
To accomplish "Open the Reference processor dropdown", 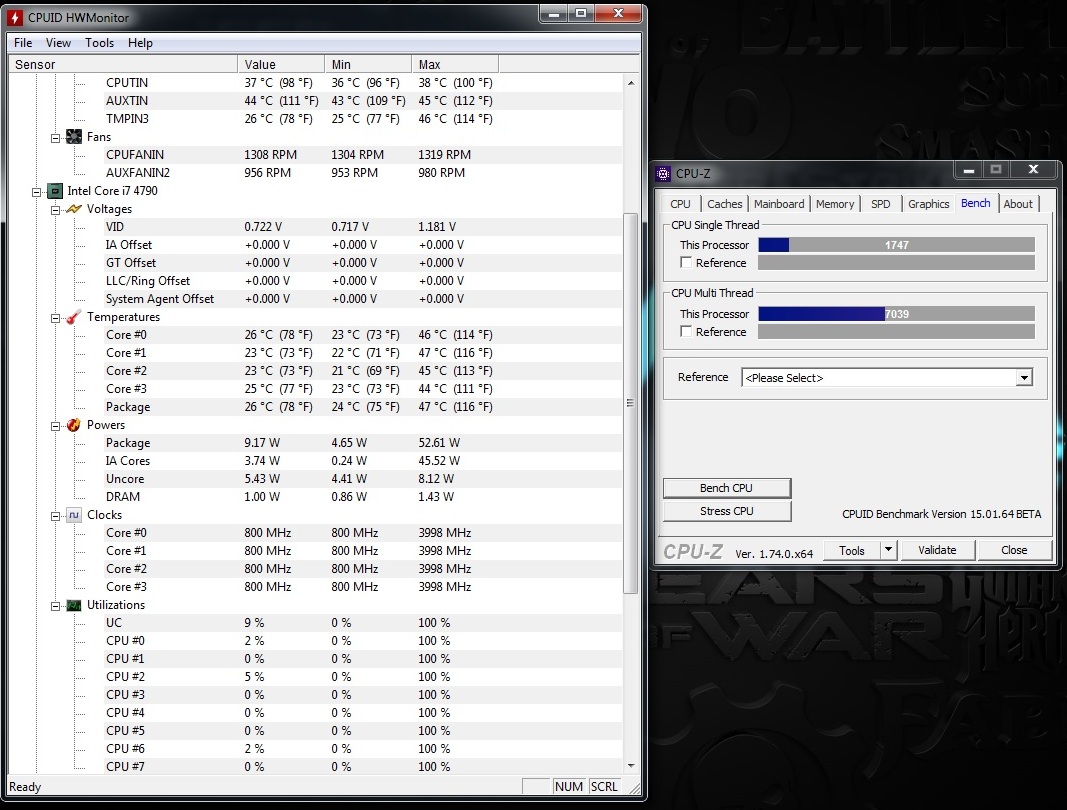I will click(x=1023, y=378).
